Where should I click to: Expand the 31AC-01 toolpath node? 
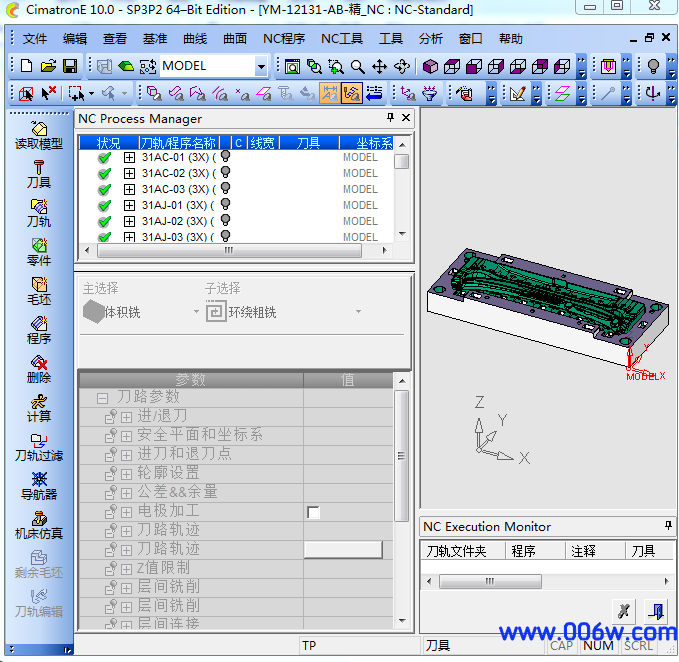click(129, 157)
